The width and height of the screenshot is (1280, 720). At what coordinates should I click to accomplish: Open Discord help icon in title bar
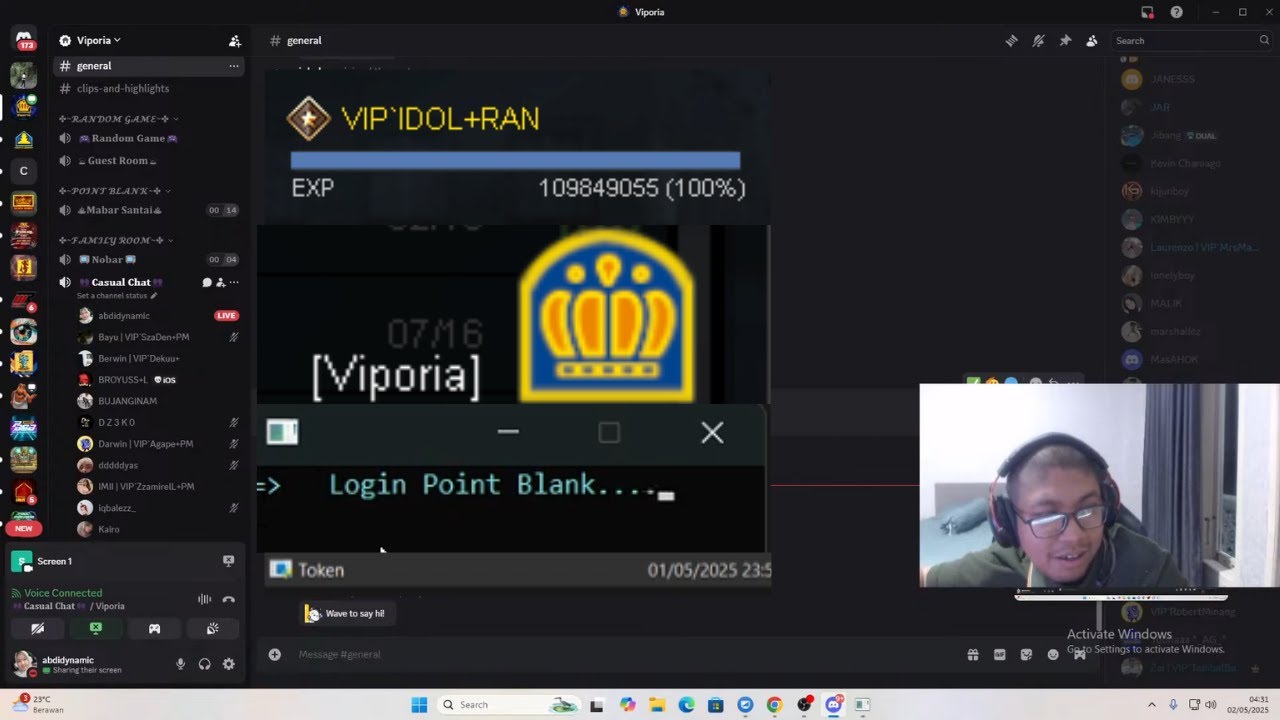click(1176, 12)
